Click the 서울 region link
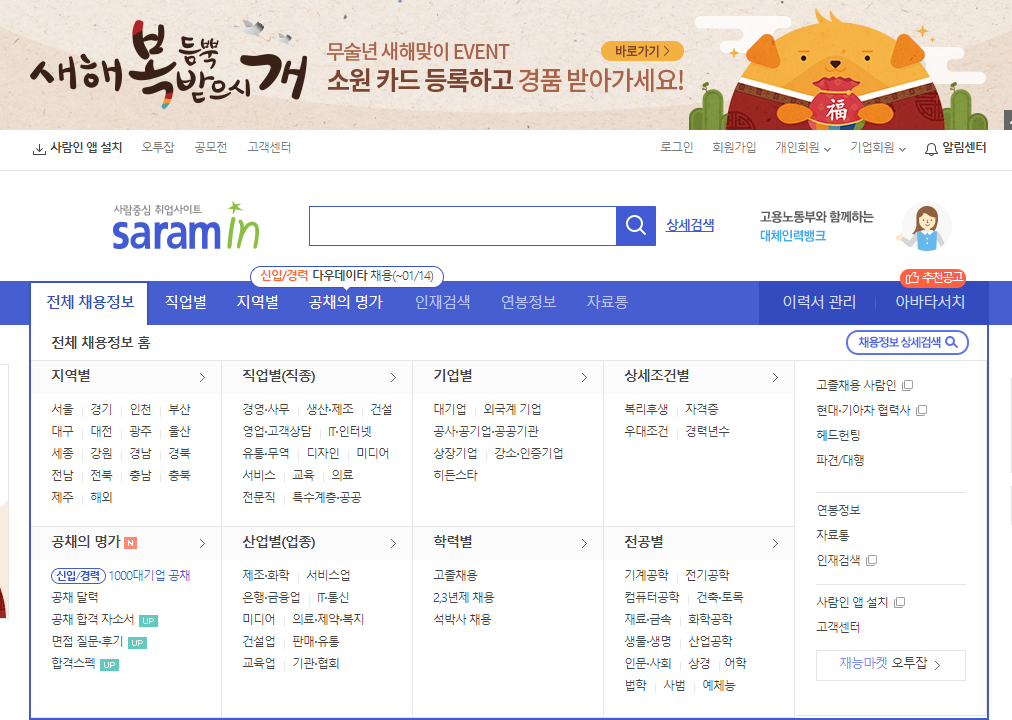1012x720 pixels. pyautogui.click(x=62, y=409)
